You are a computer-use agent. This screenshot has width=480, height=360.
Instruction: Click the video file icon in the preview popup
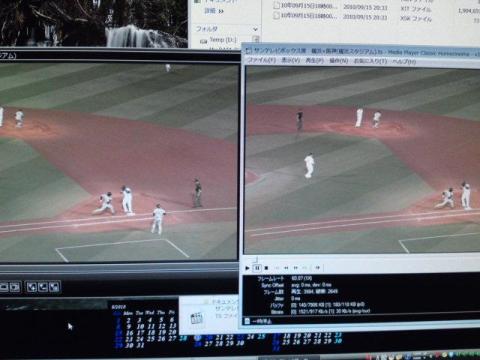(x=197, y=318)
